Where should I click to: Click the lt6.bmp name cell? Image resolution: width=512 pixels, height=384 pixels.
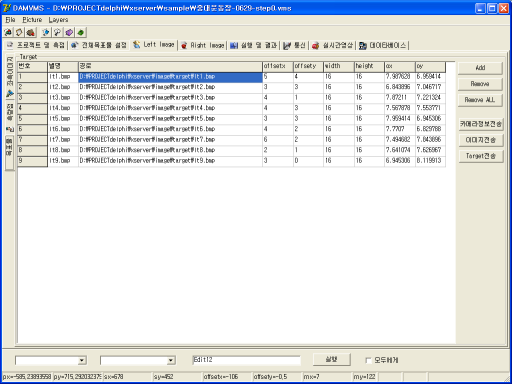point(63,129)
